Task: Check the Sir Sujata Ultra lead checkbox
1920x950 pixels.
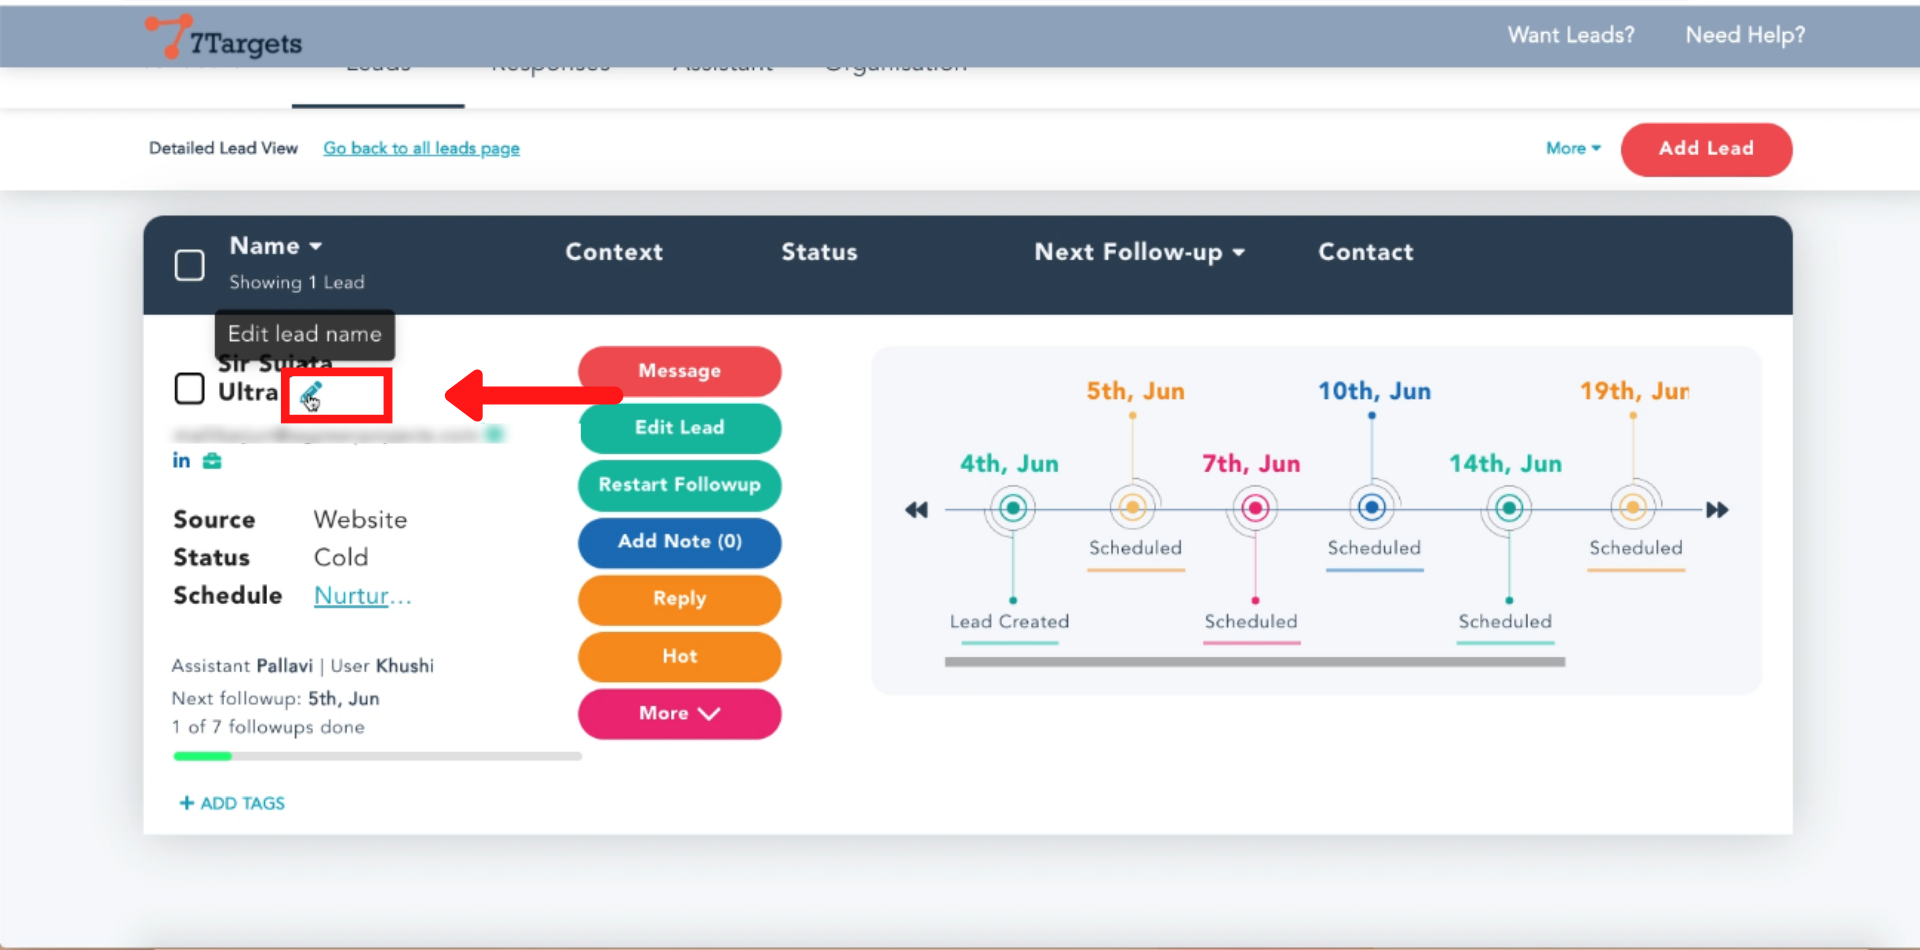Action: 190,389
